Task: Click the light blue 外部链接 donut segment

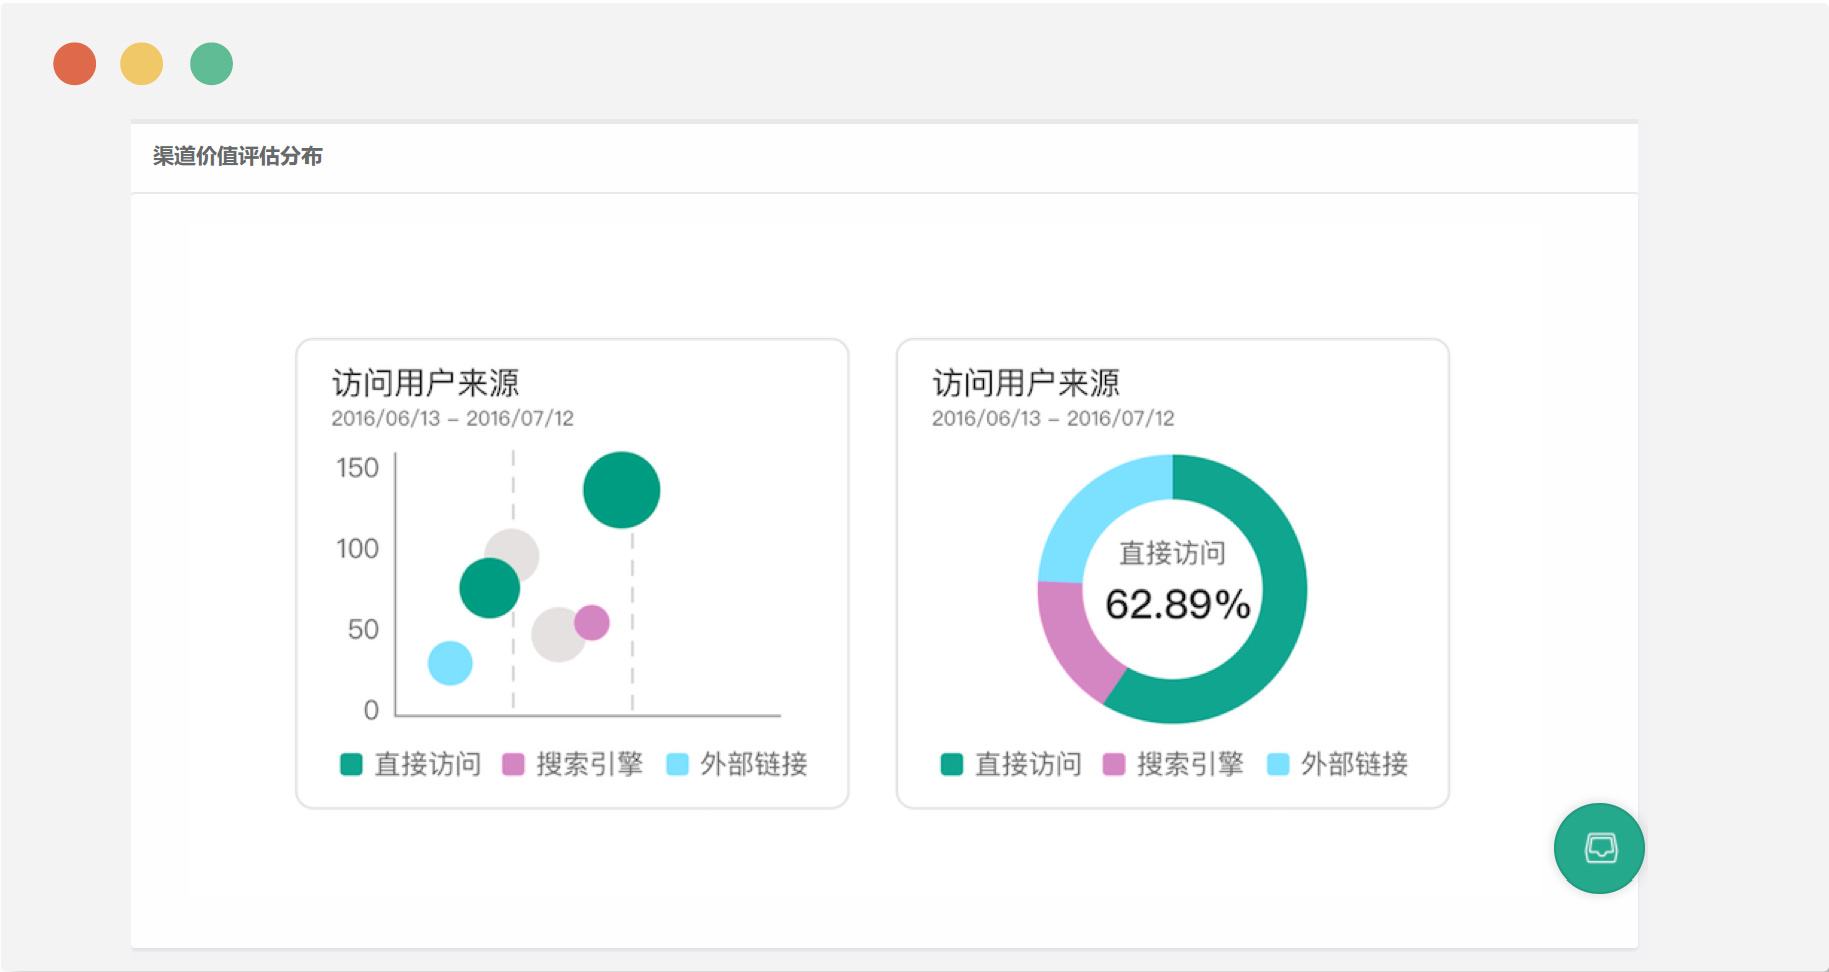Action: coord(1095,510)
